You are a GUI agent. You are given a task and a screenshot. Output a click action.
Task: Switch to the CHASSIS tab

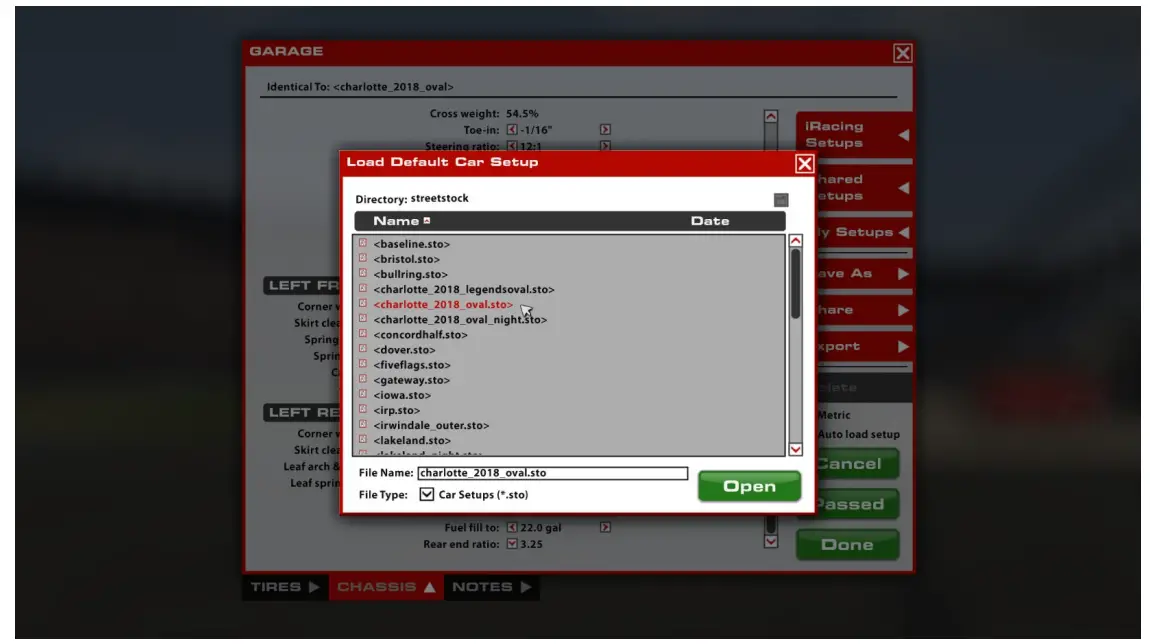387,588
